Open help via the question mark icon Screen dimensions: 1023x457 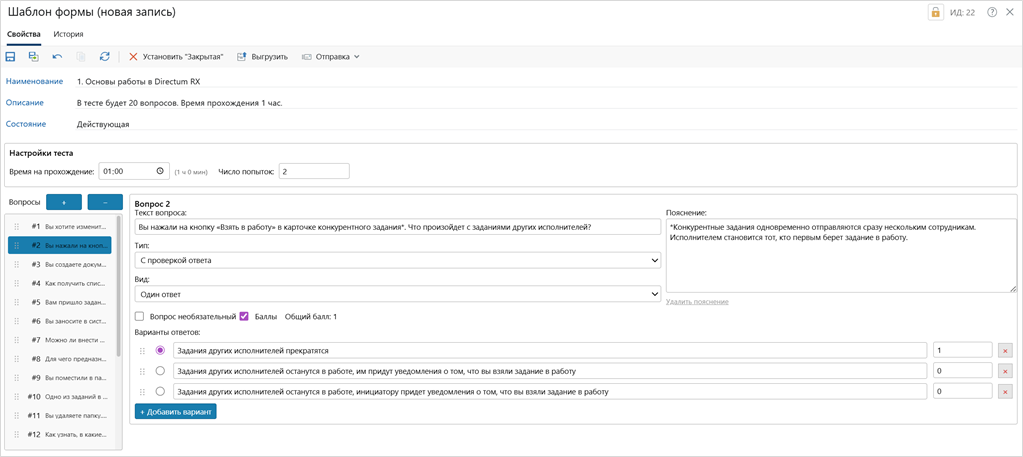pos(992,13)
